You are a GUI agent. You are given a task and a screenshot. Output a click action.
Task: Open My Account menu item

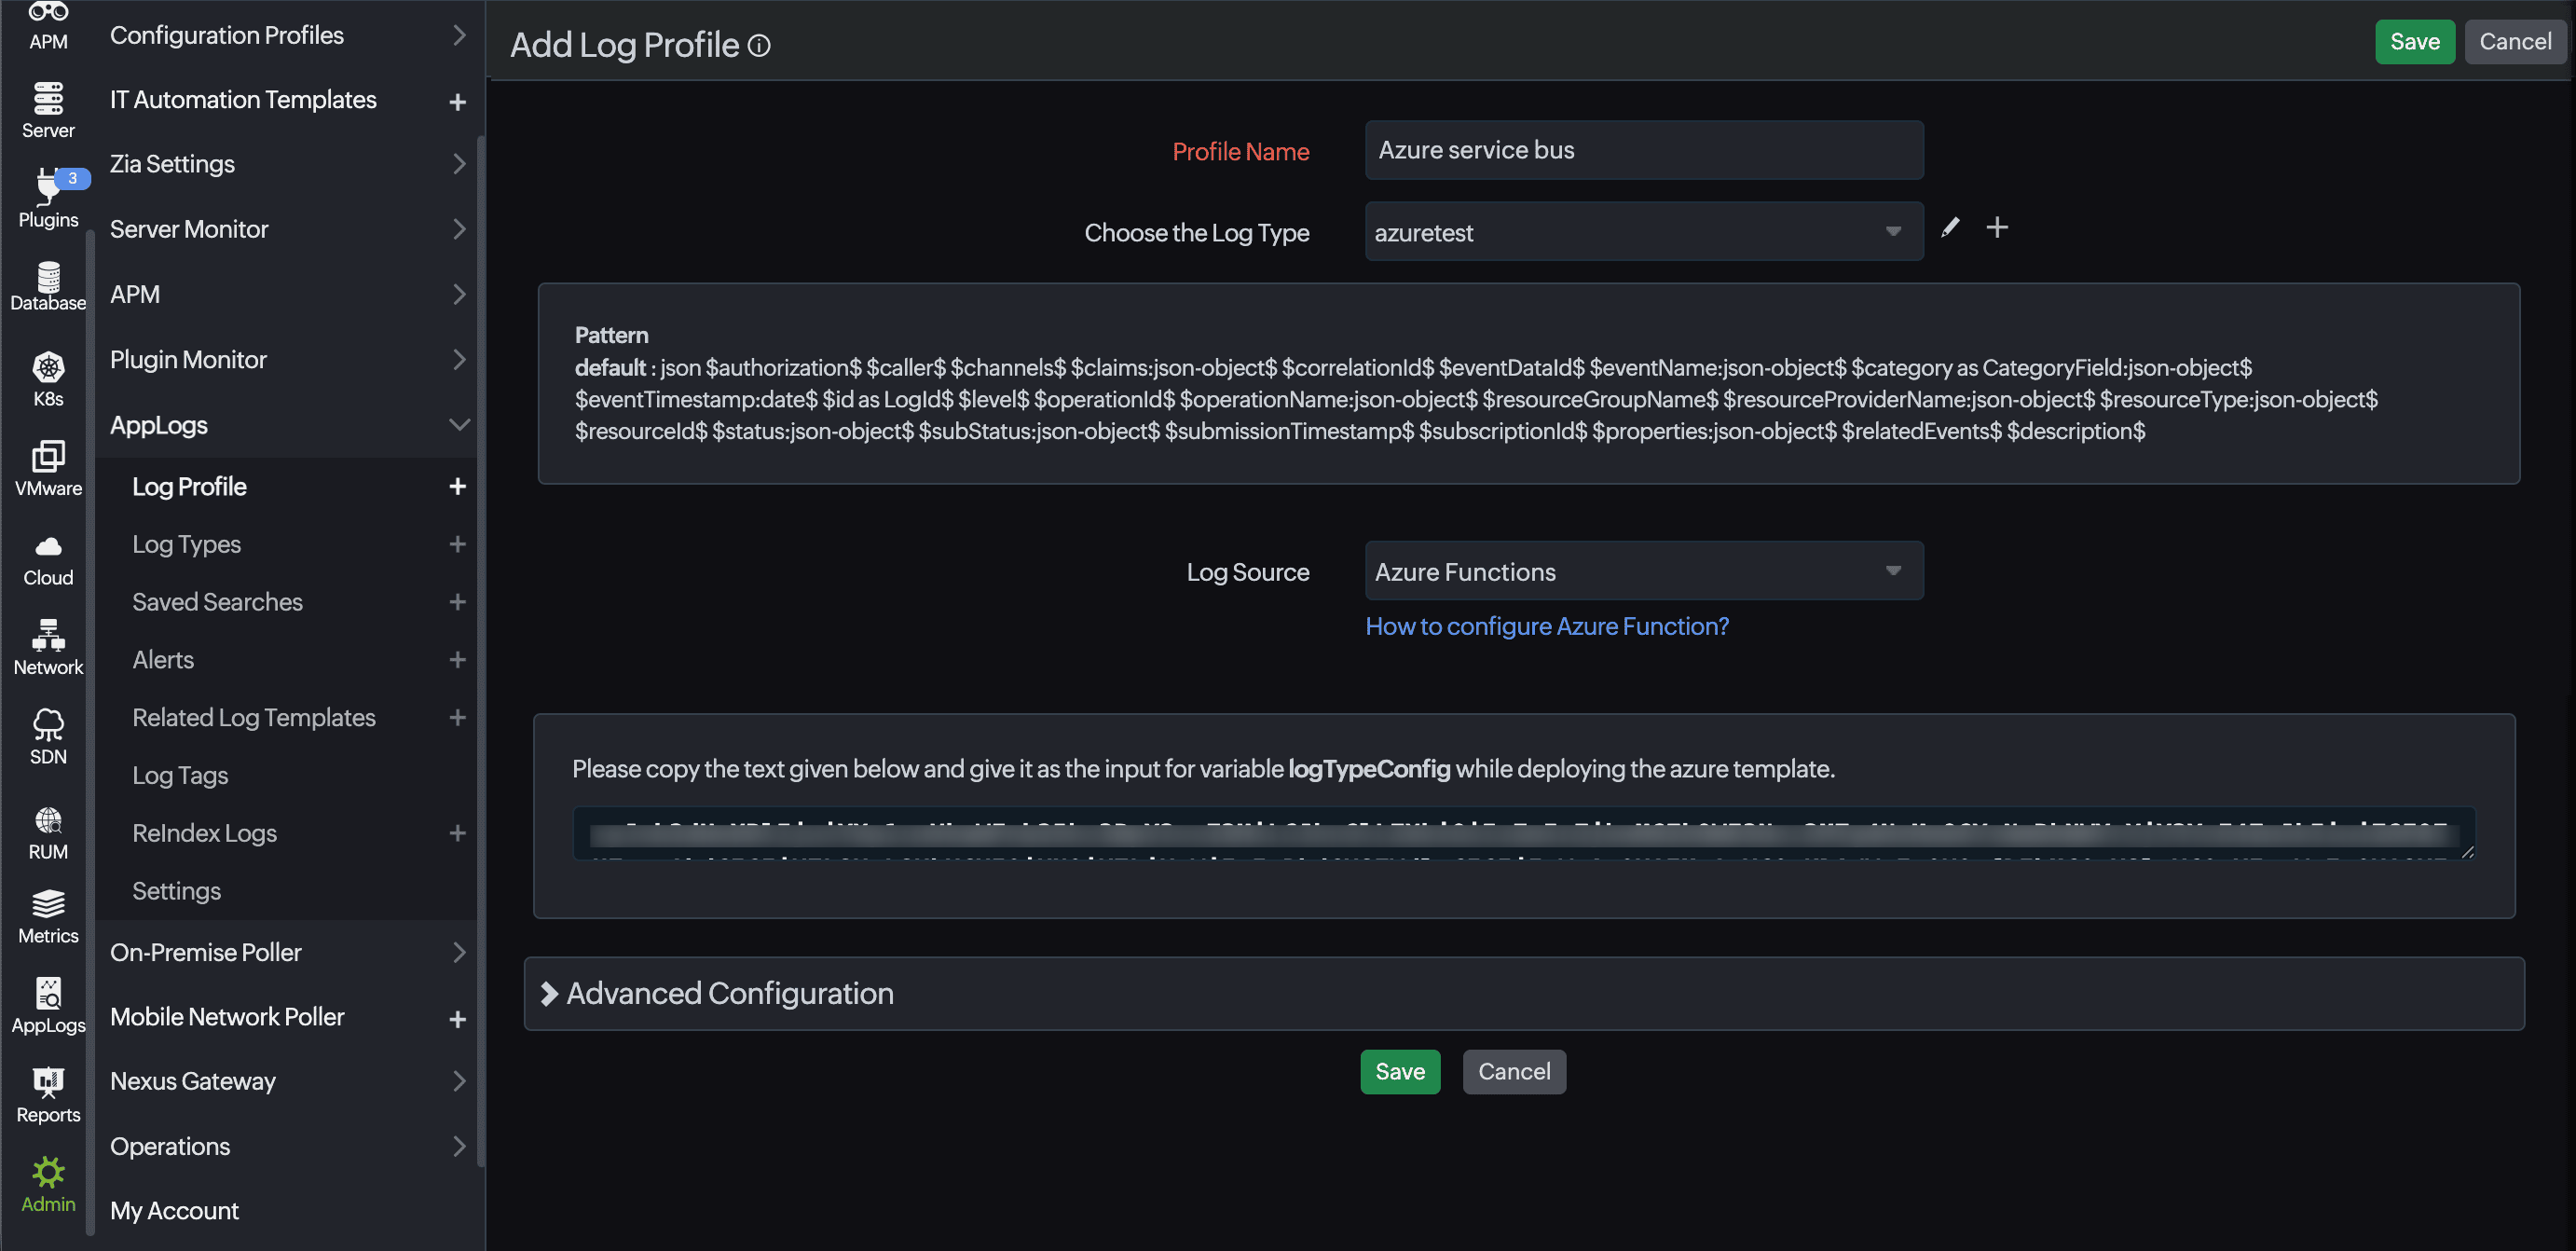pyautogui.click(x=174, y=1211)
